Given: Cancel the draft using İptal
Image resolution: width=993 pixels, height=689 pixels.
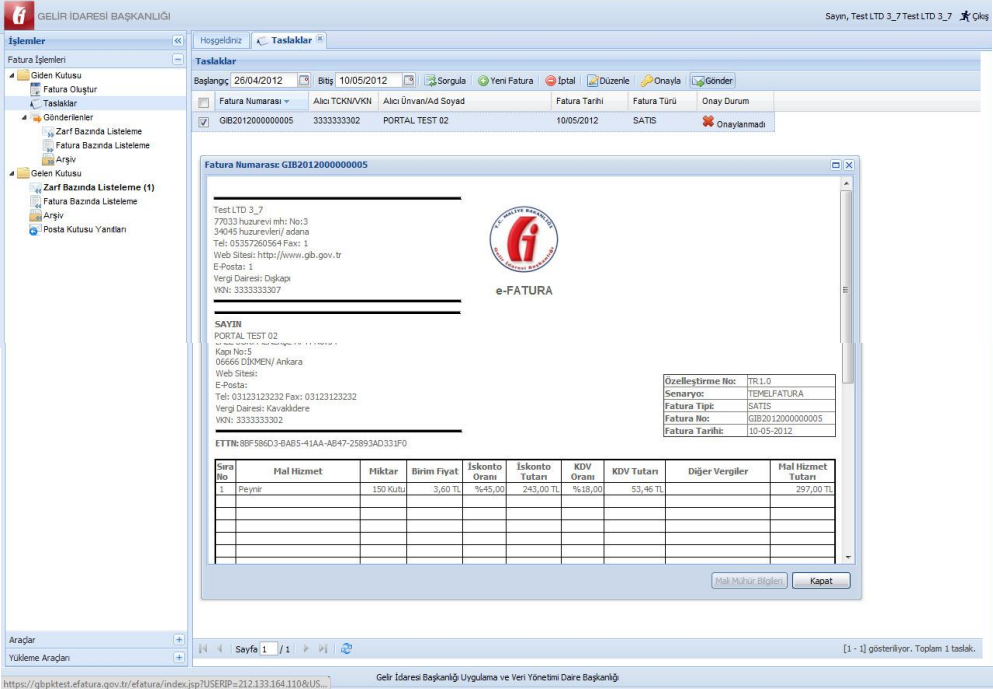Looking at the screenshot, I should click(x=560, y=81).
